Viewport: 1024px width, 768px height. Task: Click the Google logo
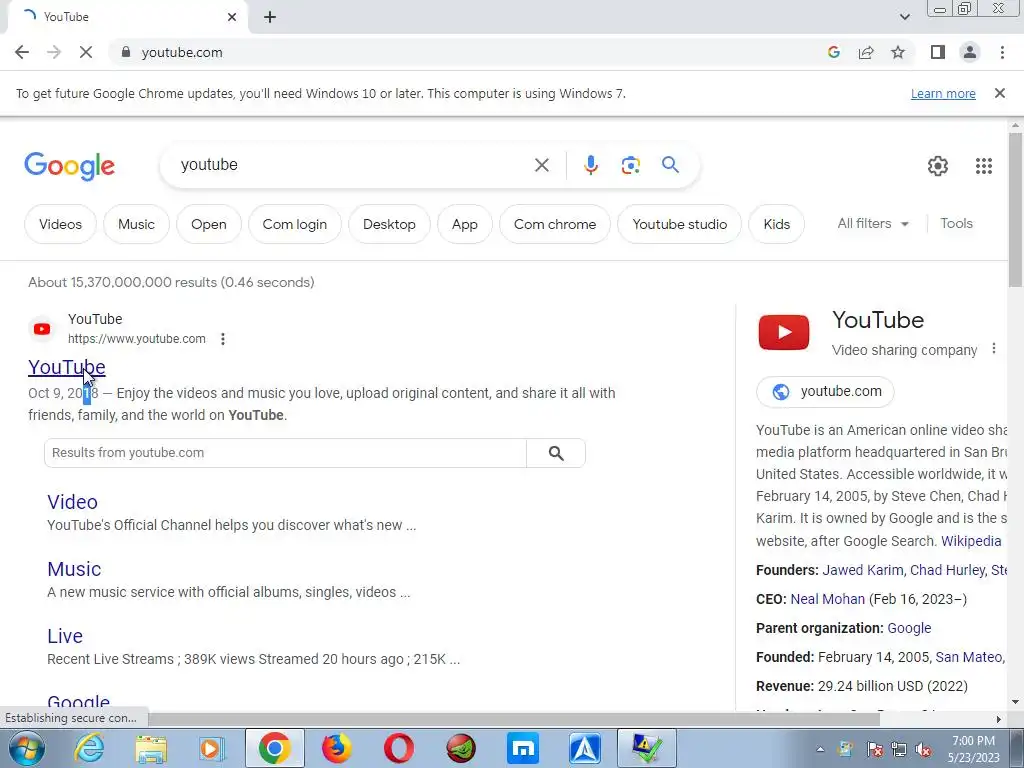click(70, 166)
